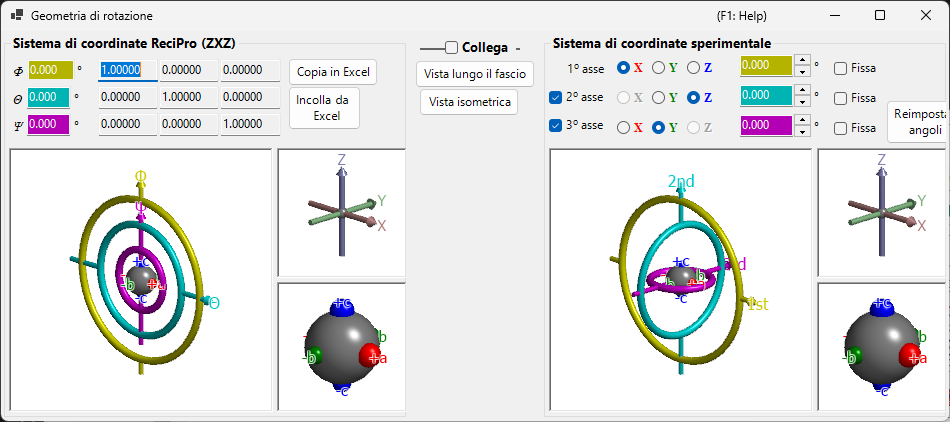
Task: Click Vista lungo il fascio button
Action: [475, 74]
